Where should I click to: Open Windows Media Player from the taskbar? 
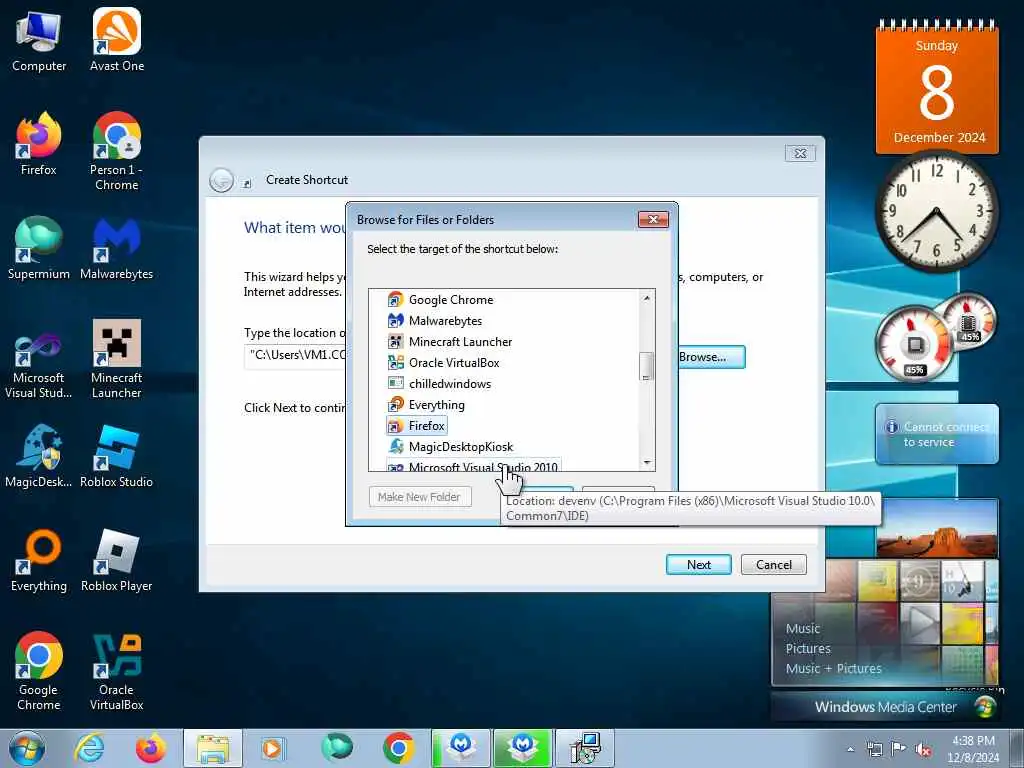[272, 748]
